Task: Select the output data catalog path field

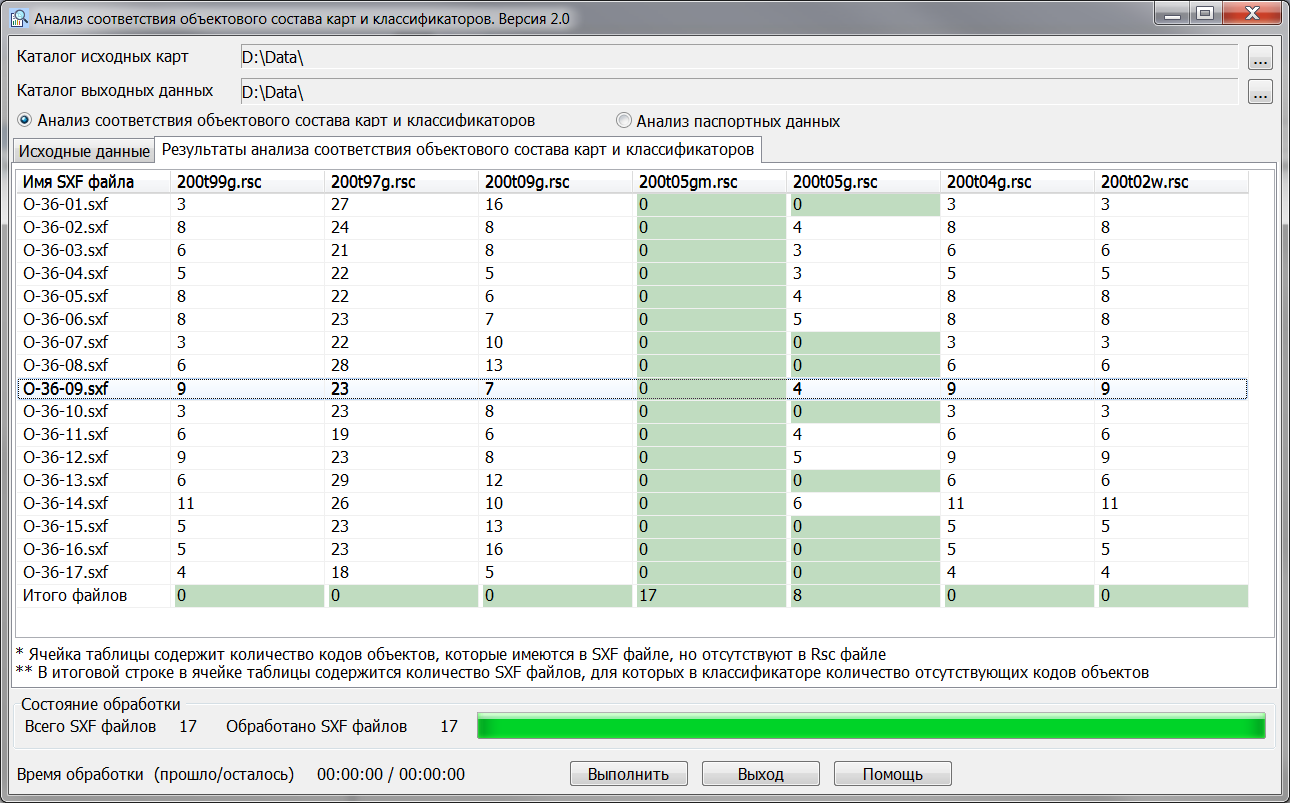Action: 739,92
